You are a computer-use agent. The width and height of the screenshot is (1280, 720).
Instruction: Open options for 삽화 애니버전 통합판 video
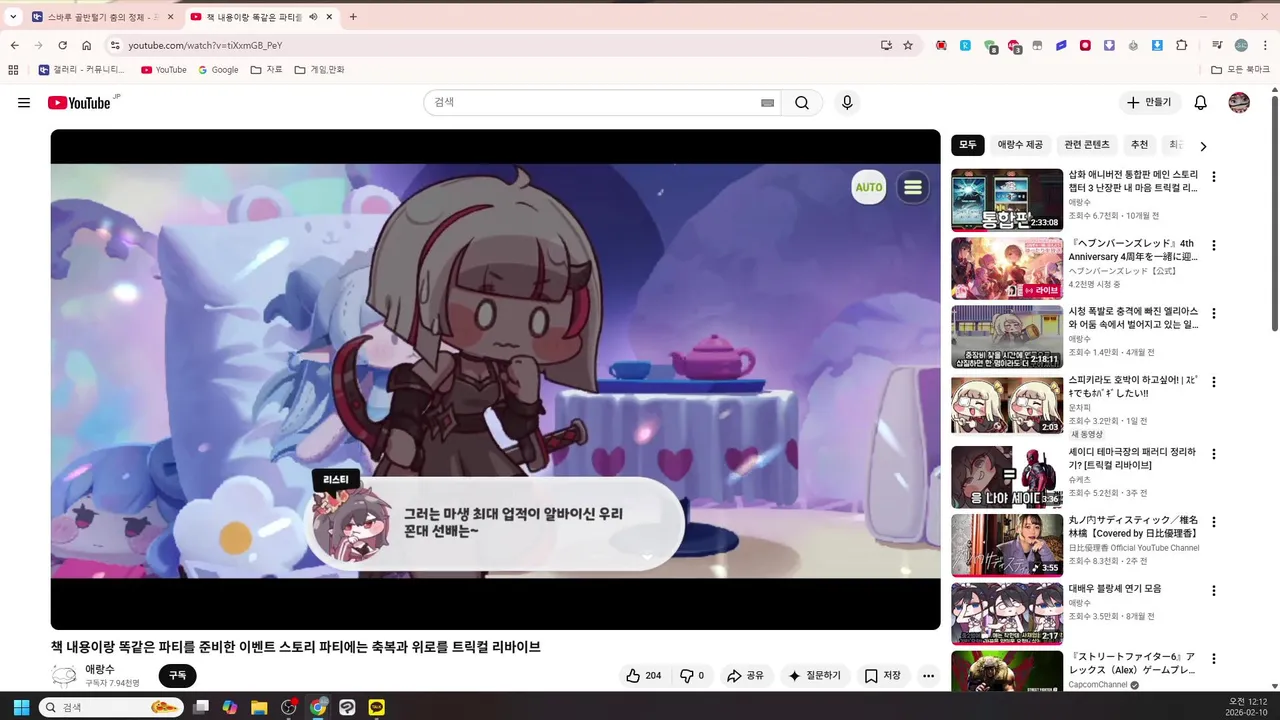coord(1214,177)
